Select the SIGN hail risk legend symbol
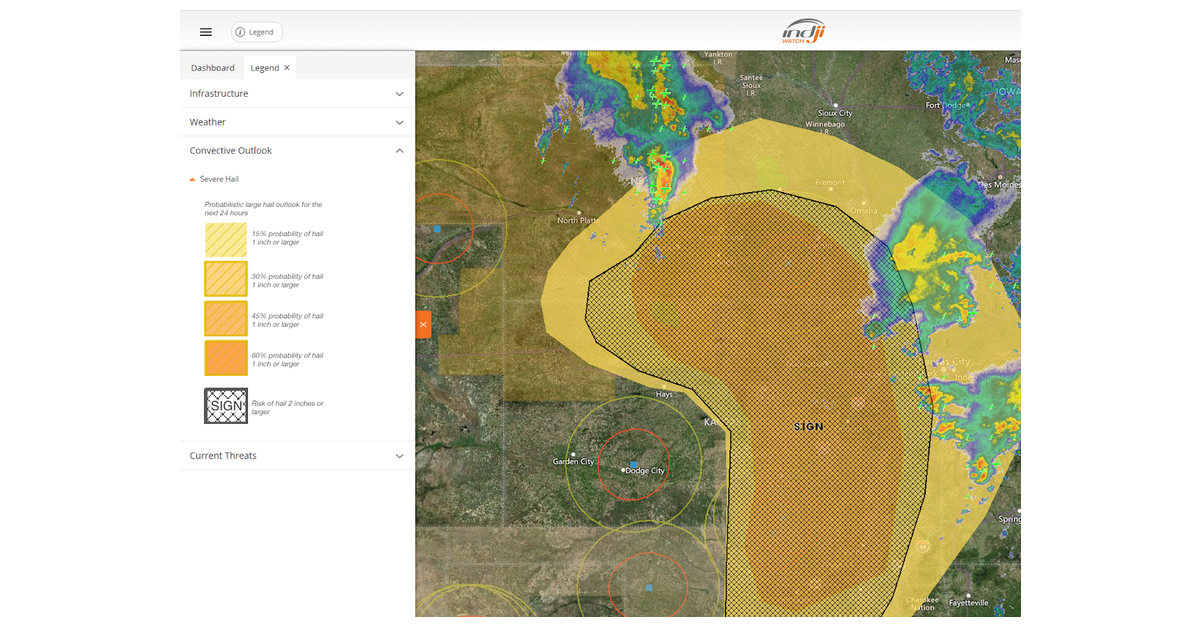1200x627 pixels. click(225, 405)
